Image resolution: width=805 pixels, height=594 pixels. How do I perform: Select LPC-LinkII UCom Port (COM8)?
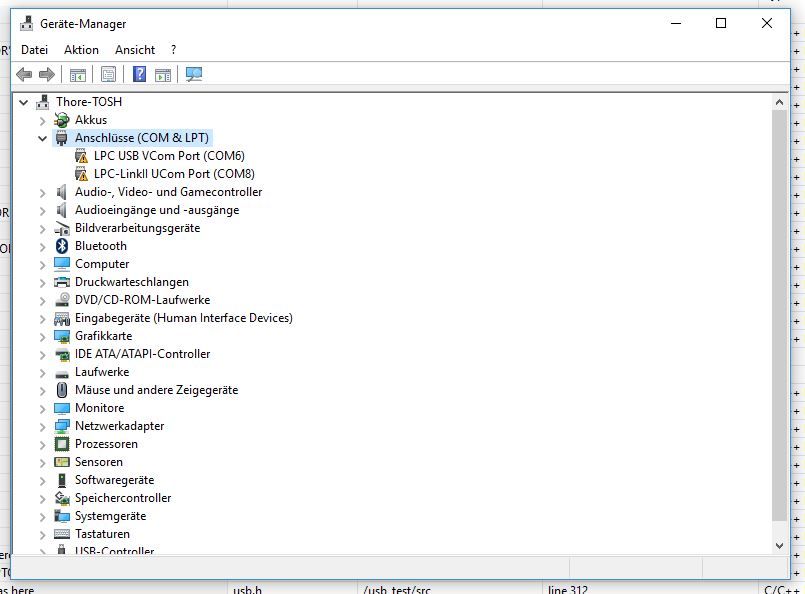pyautogui.click(x=174, y=174)
